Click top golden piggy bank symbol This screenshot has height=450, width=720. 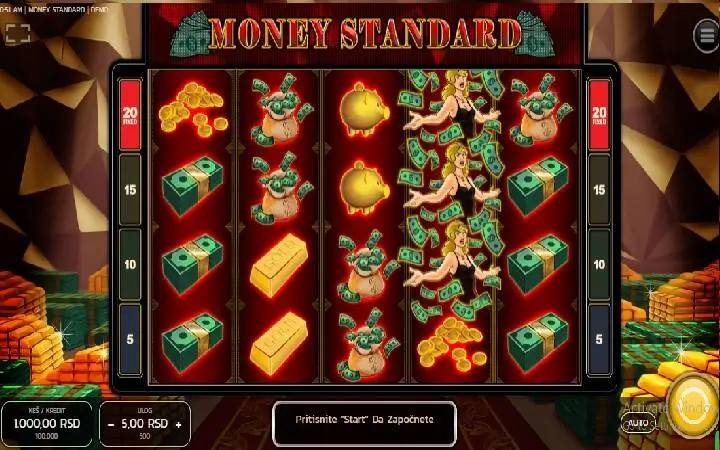pos(364,109)
